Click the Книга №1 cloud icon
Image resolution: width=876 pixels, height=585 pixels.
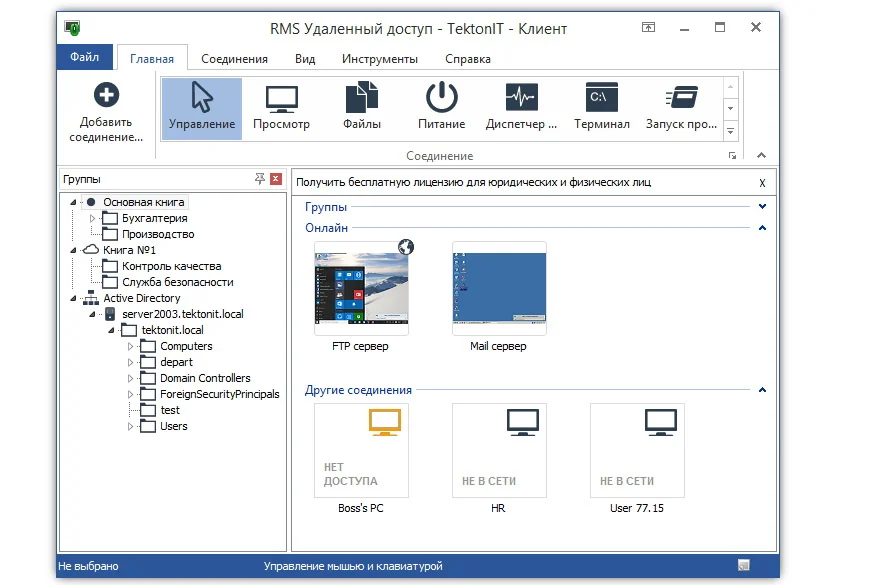pos(91,250)
